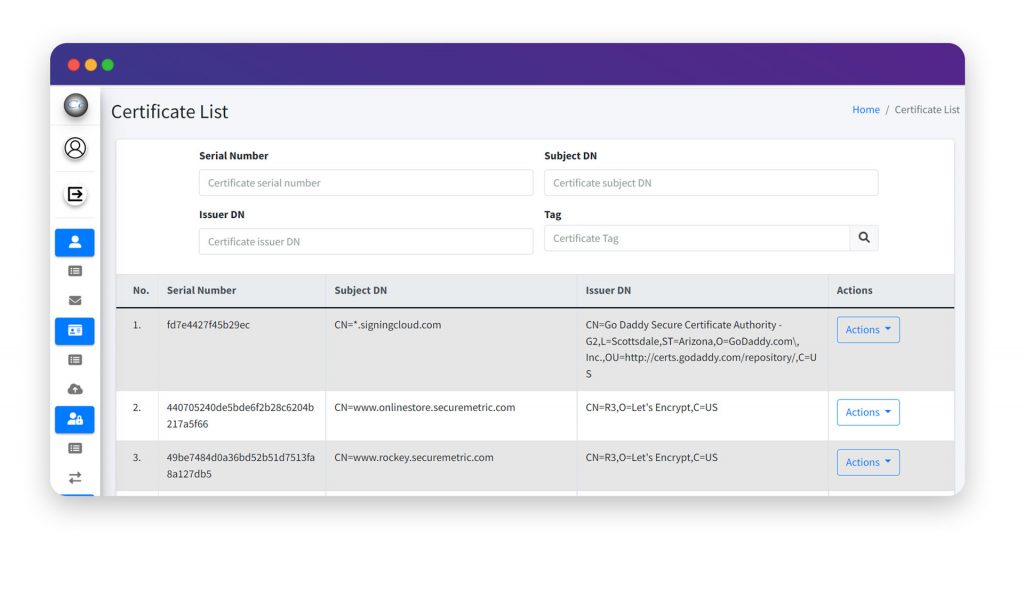Click the Subject DN search field

pyautogui.click(x=711, y=182)
